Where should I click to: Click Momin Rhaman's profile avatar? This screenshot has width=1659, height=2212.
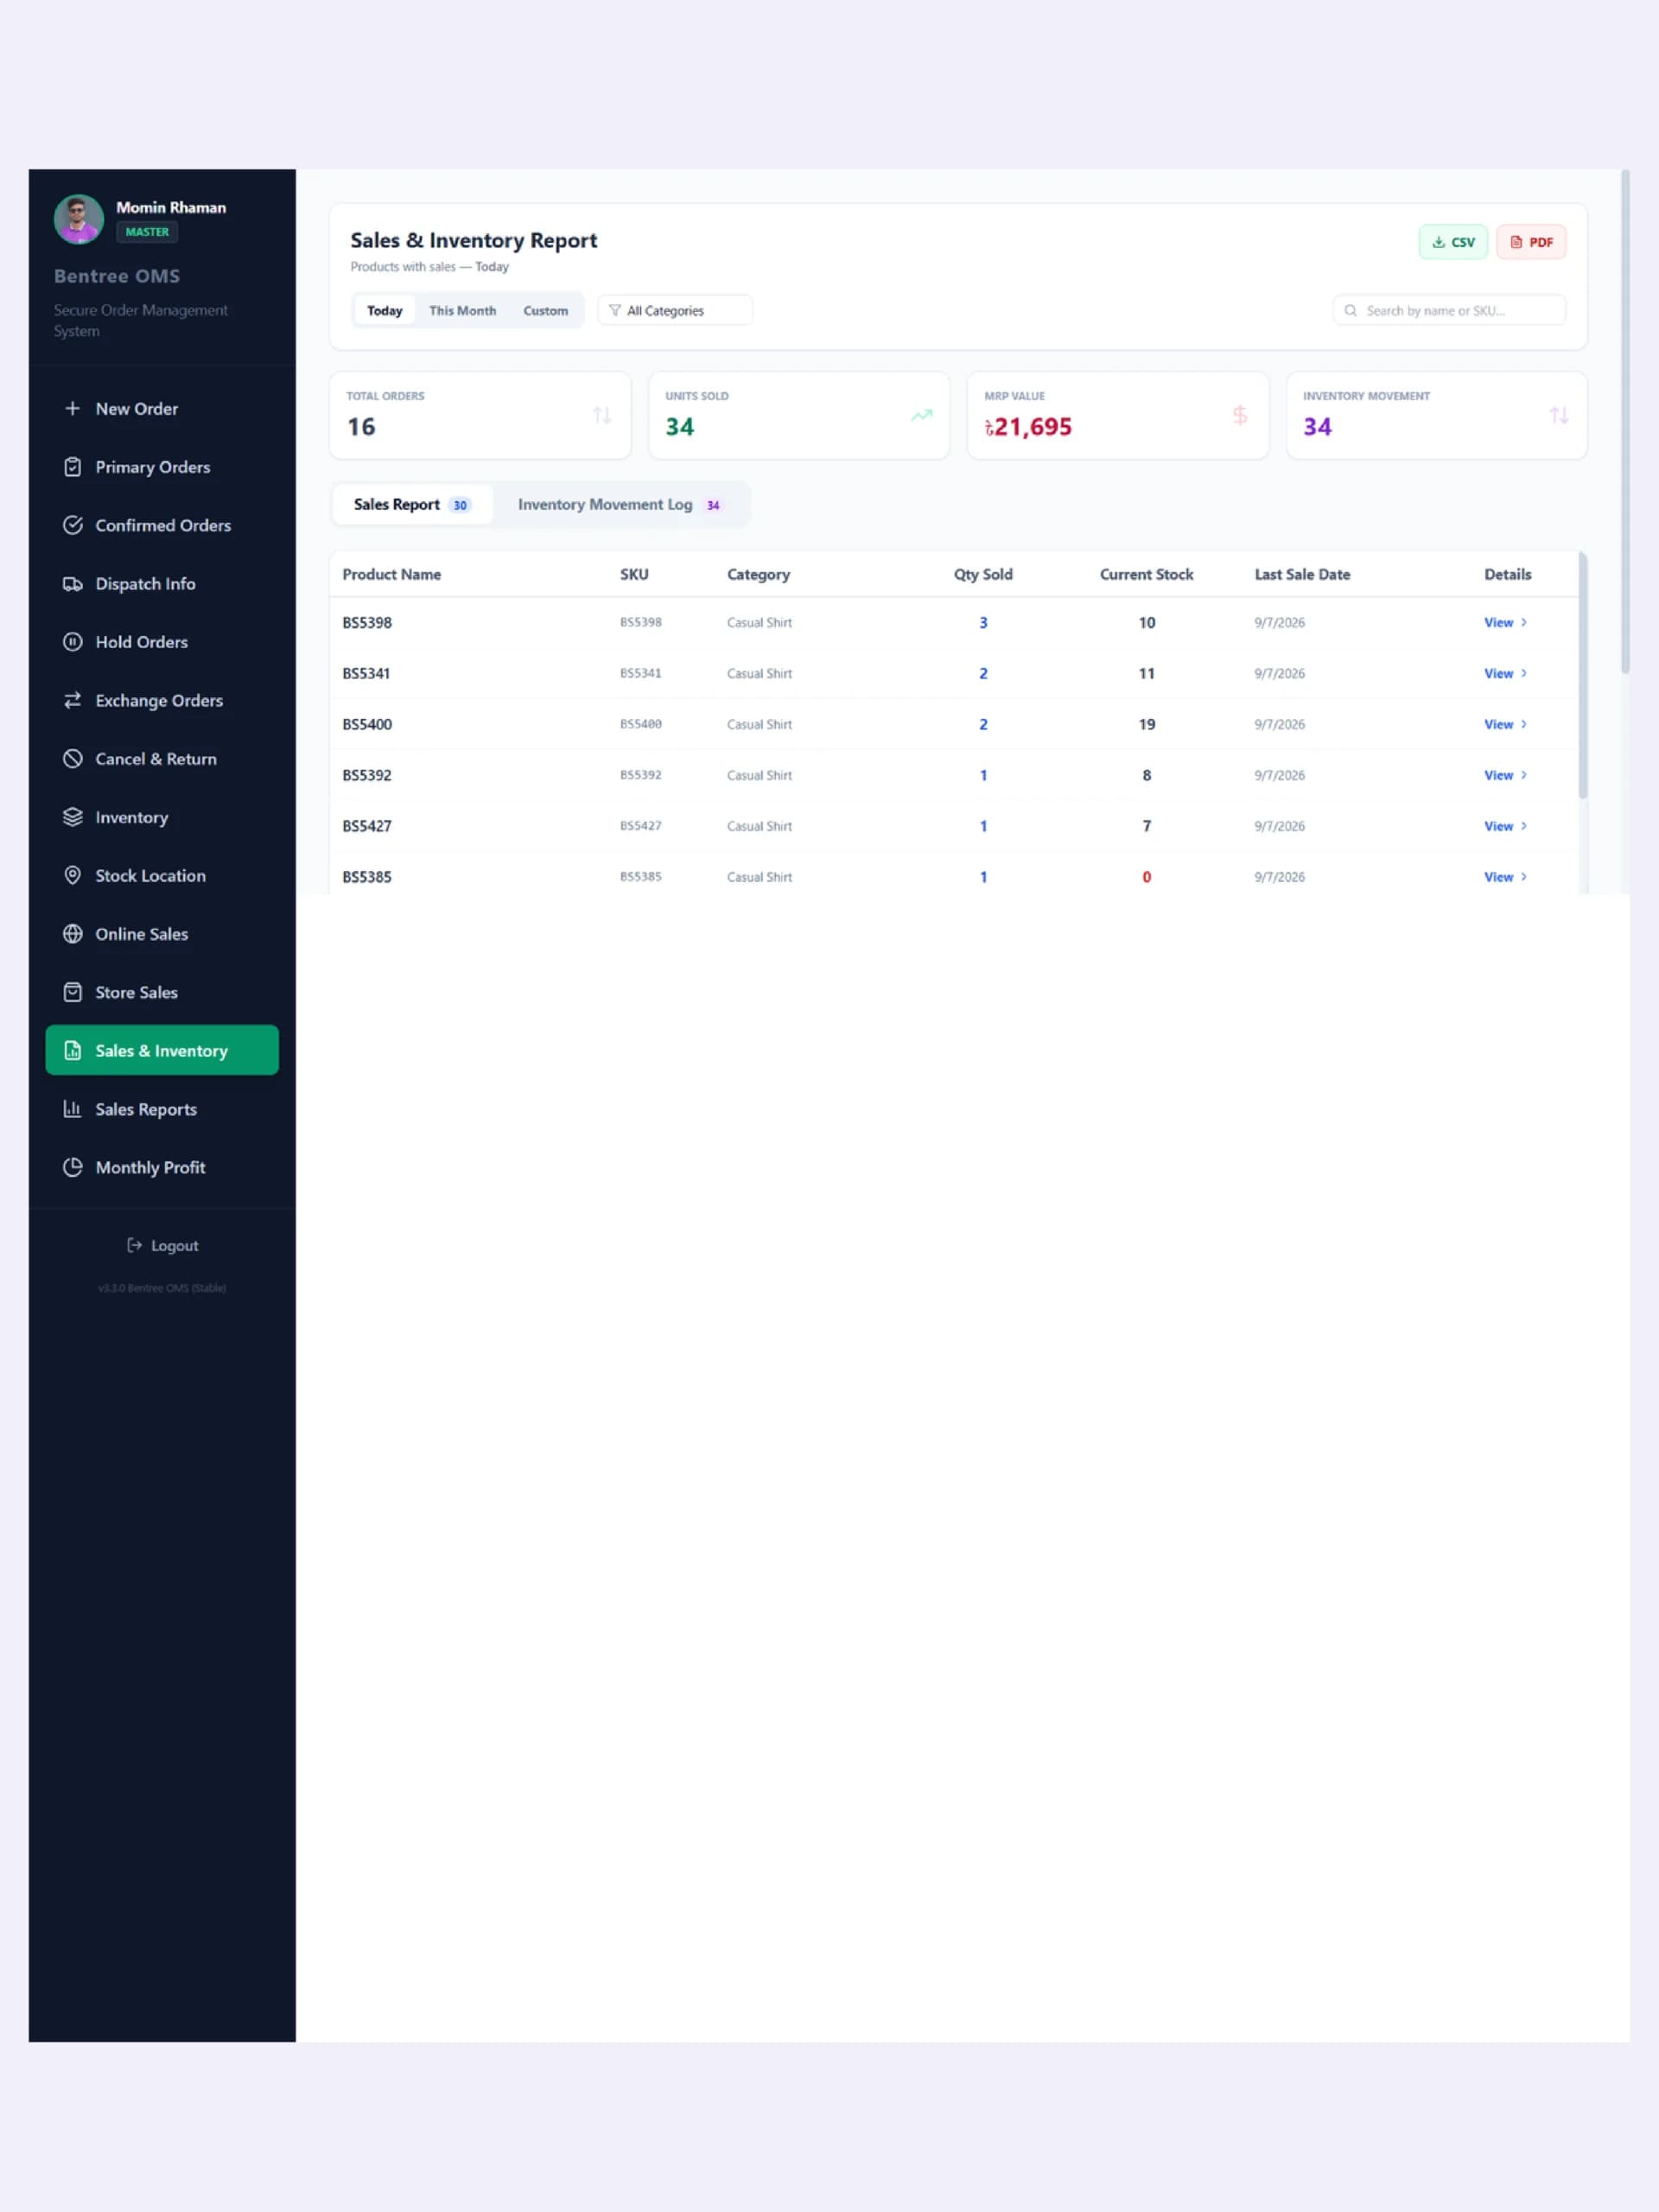(x=78, y=219)
